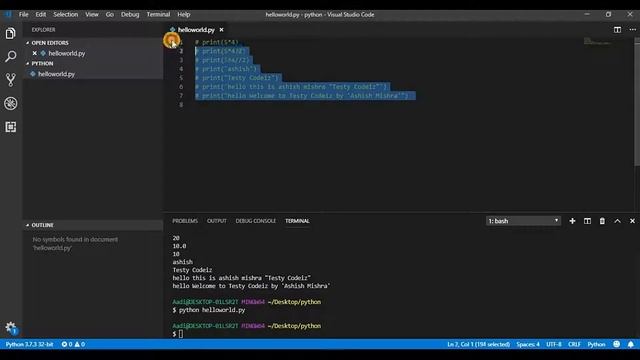The image size is (640, 360).
Task: Open the Debug menu
Action: pos(130,14)
